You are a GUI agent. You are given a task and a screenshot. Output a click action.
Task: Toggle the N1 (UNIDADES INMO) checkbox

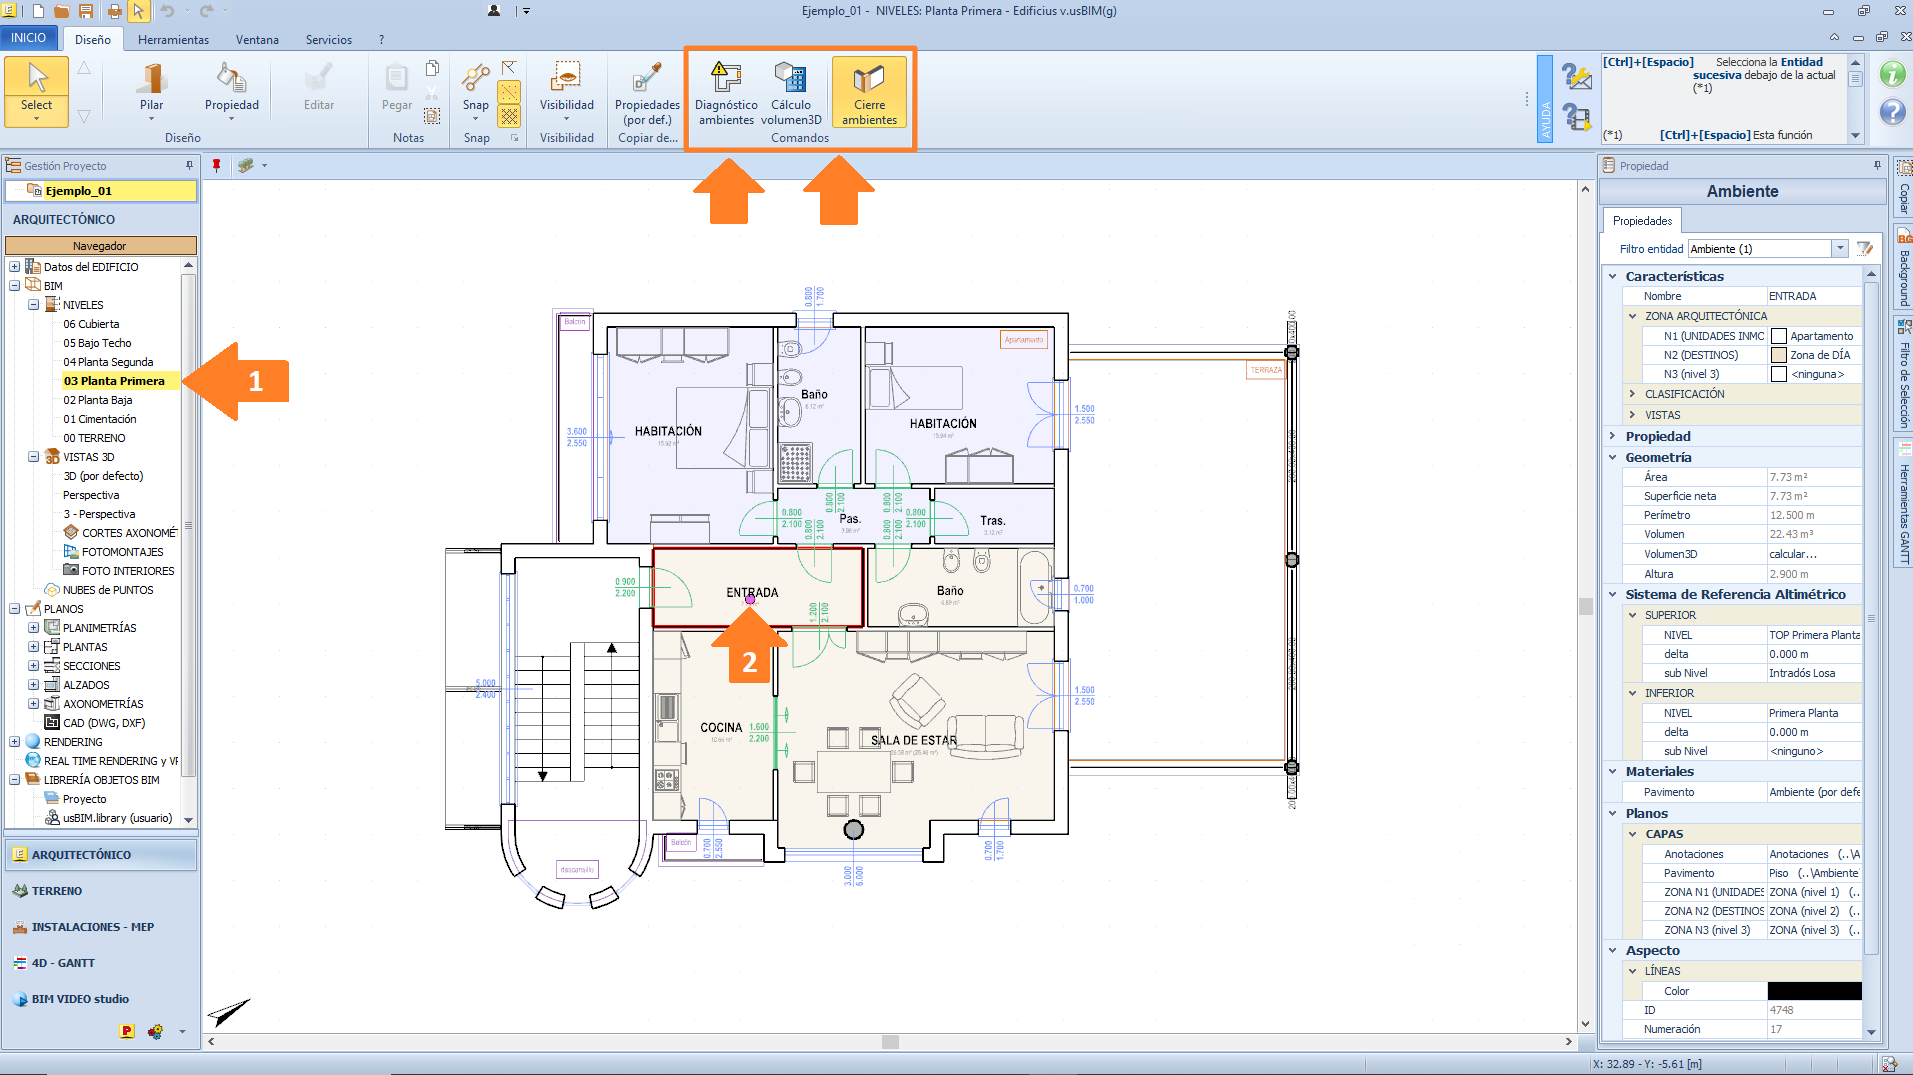[x=1779, y=336]
